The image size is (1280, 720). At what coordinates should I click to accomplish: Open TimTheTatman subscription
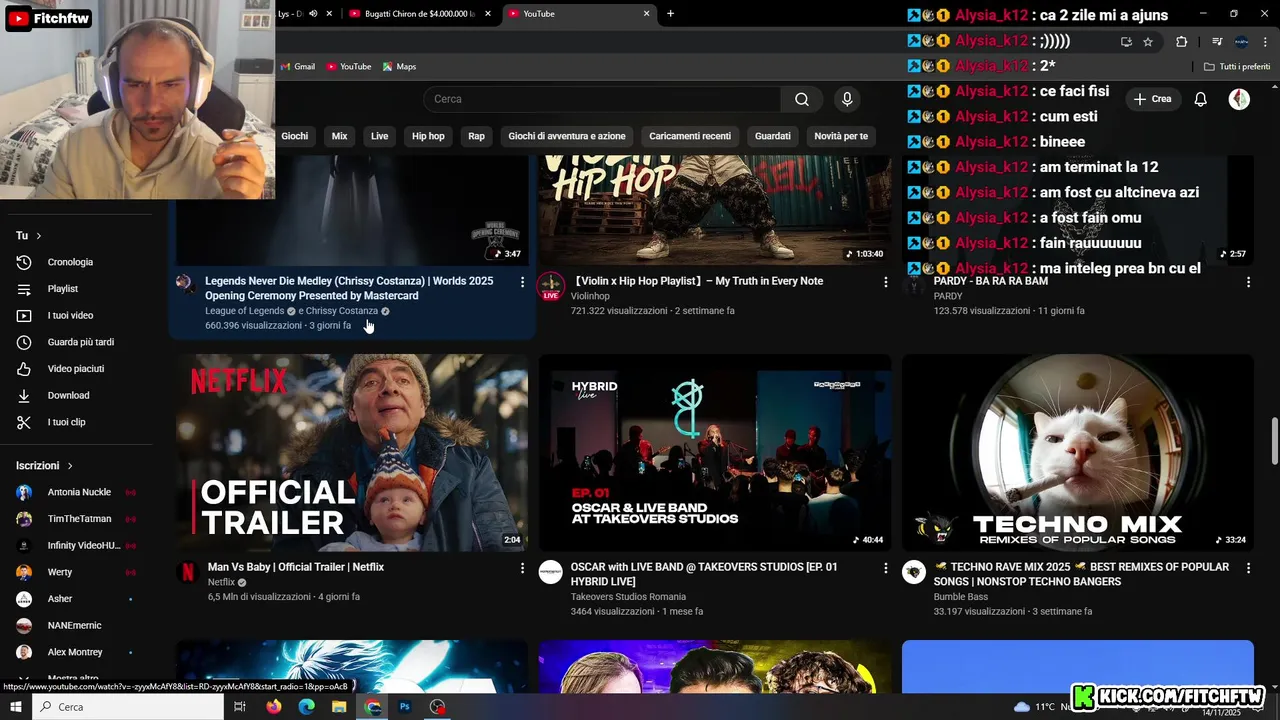click(79, 519)
